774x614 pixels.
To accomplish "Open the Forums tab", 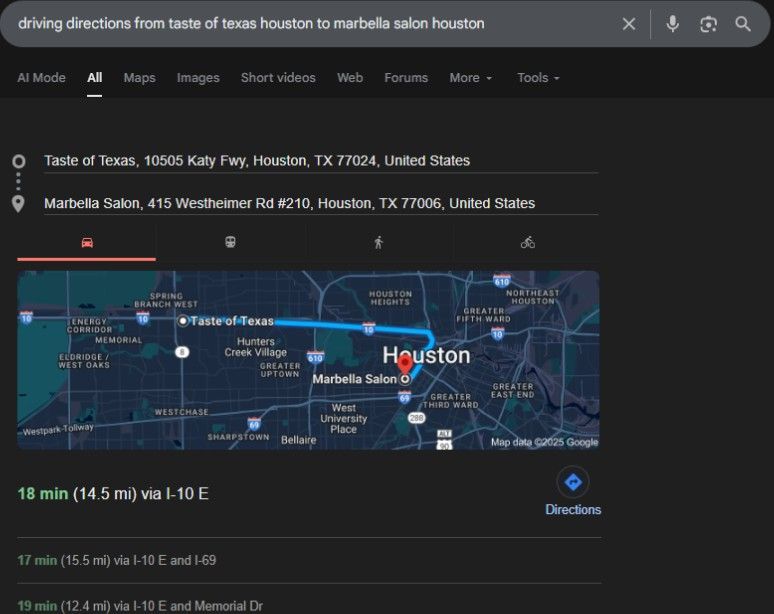I will click(x=406, y=77).
